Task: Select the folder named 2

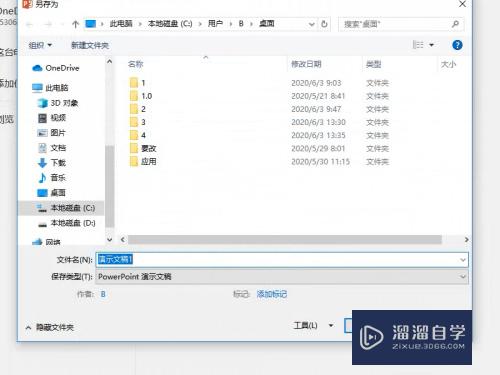Action: [138, 109]
